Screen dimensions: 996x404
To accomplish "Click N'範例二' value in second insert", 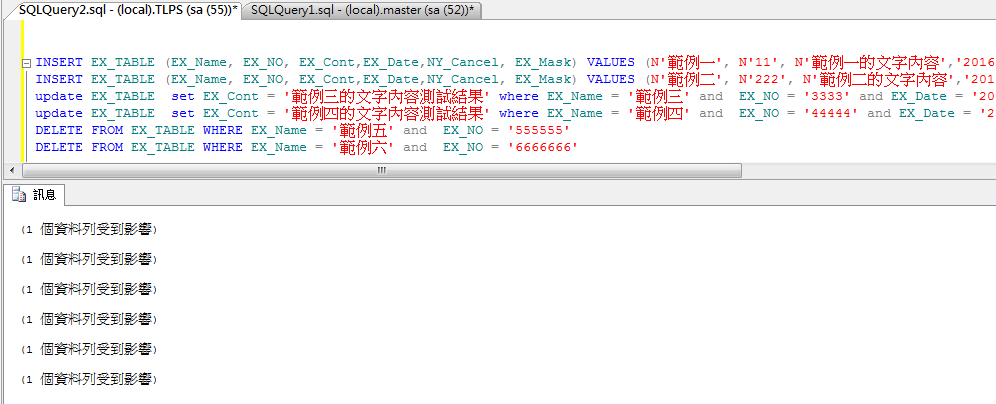I will point(686,79).
